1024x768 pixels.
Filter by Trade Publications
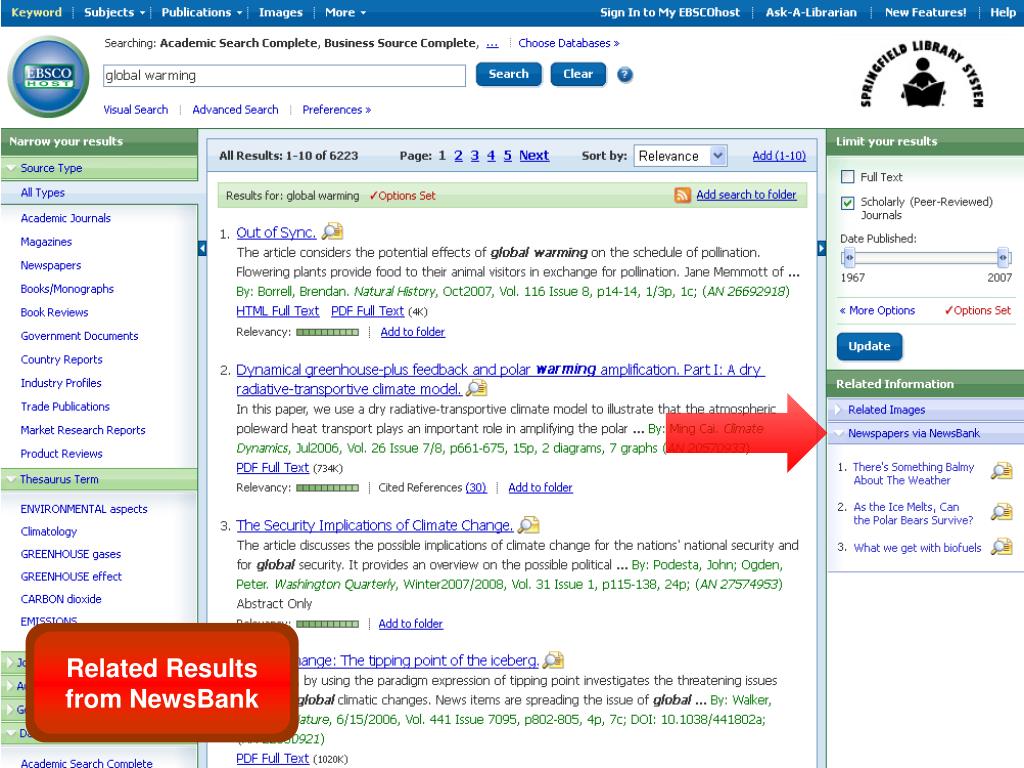[x=65, y=406]
